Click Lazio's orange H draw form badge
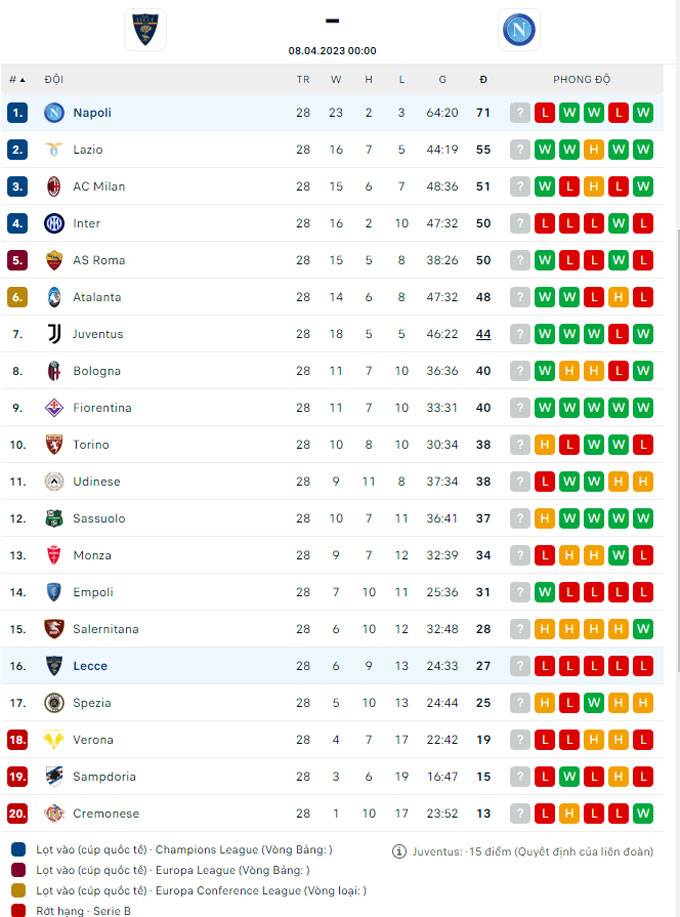This screenshot has height=917, width=680. pos(594,150)
